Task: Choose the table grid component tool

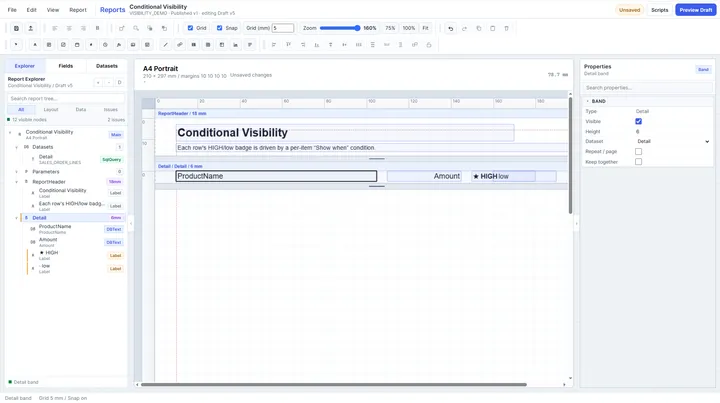Action: pos(208,45)
